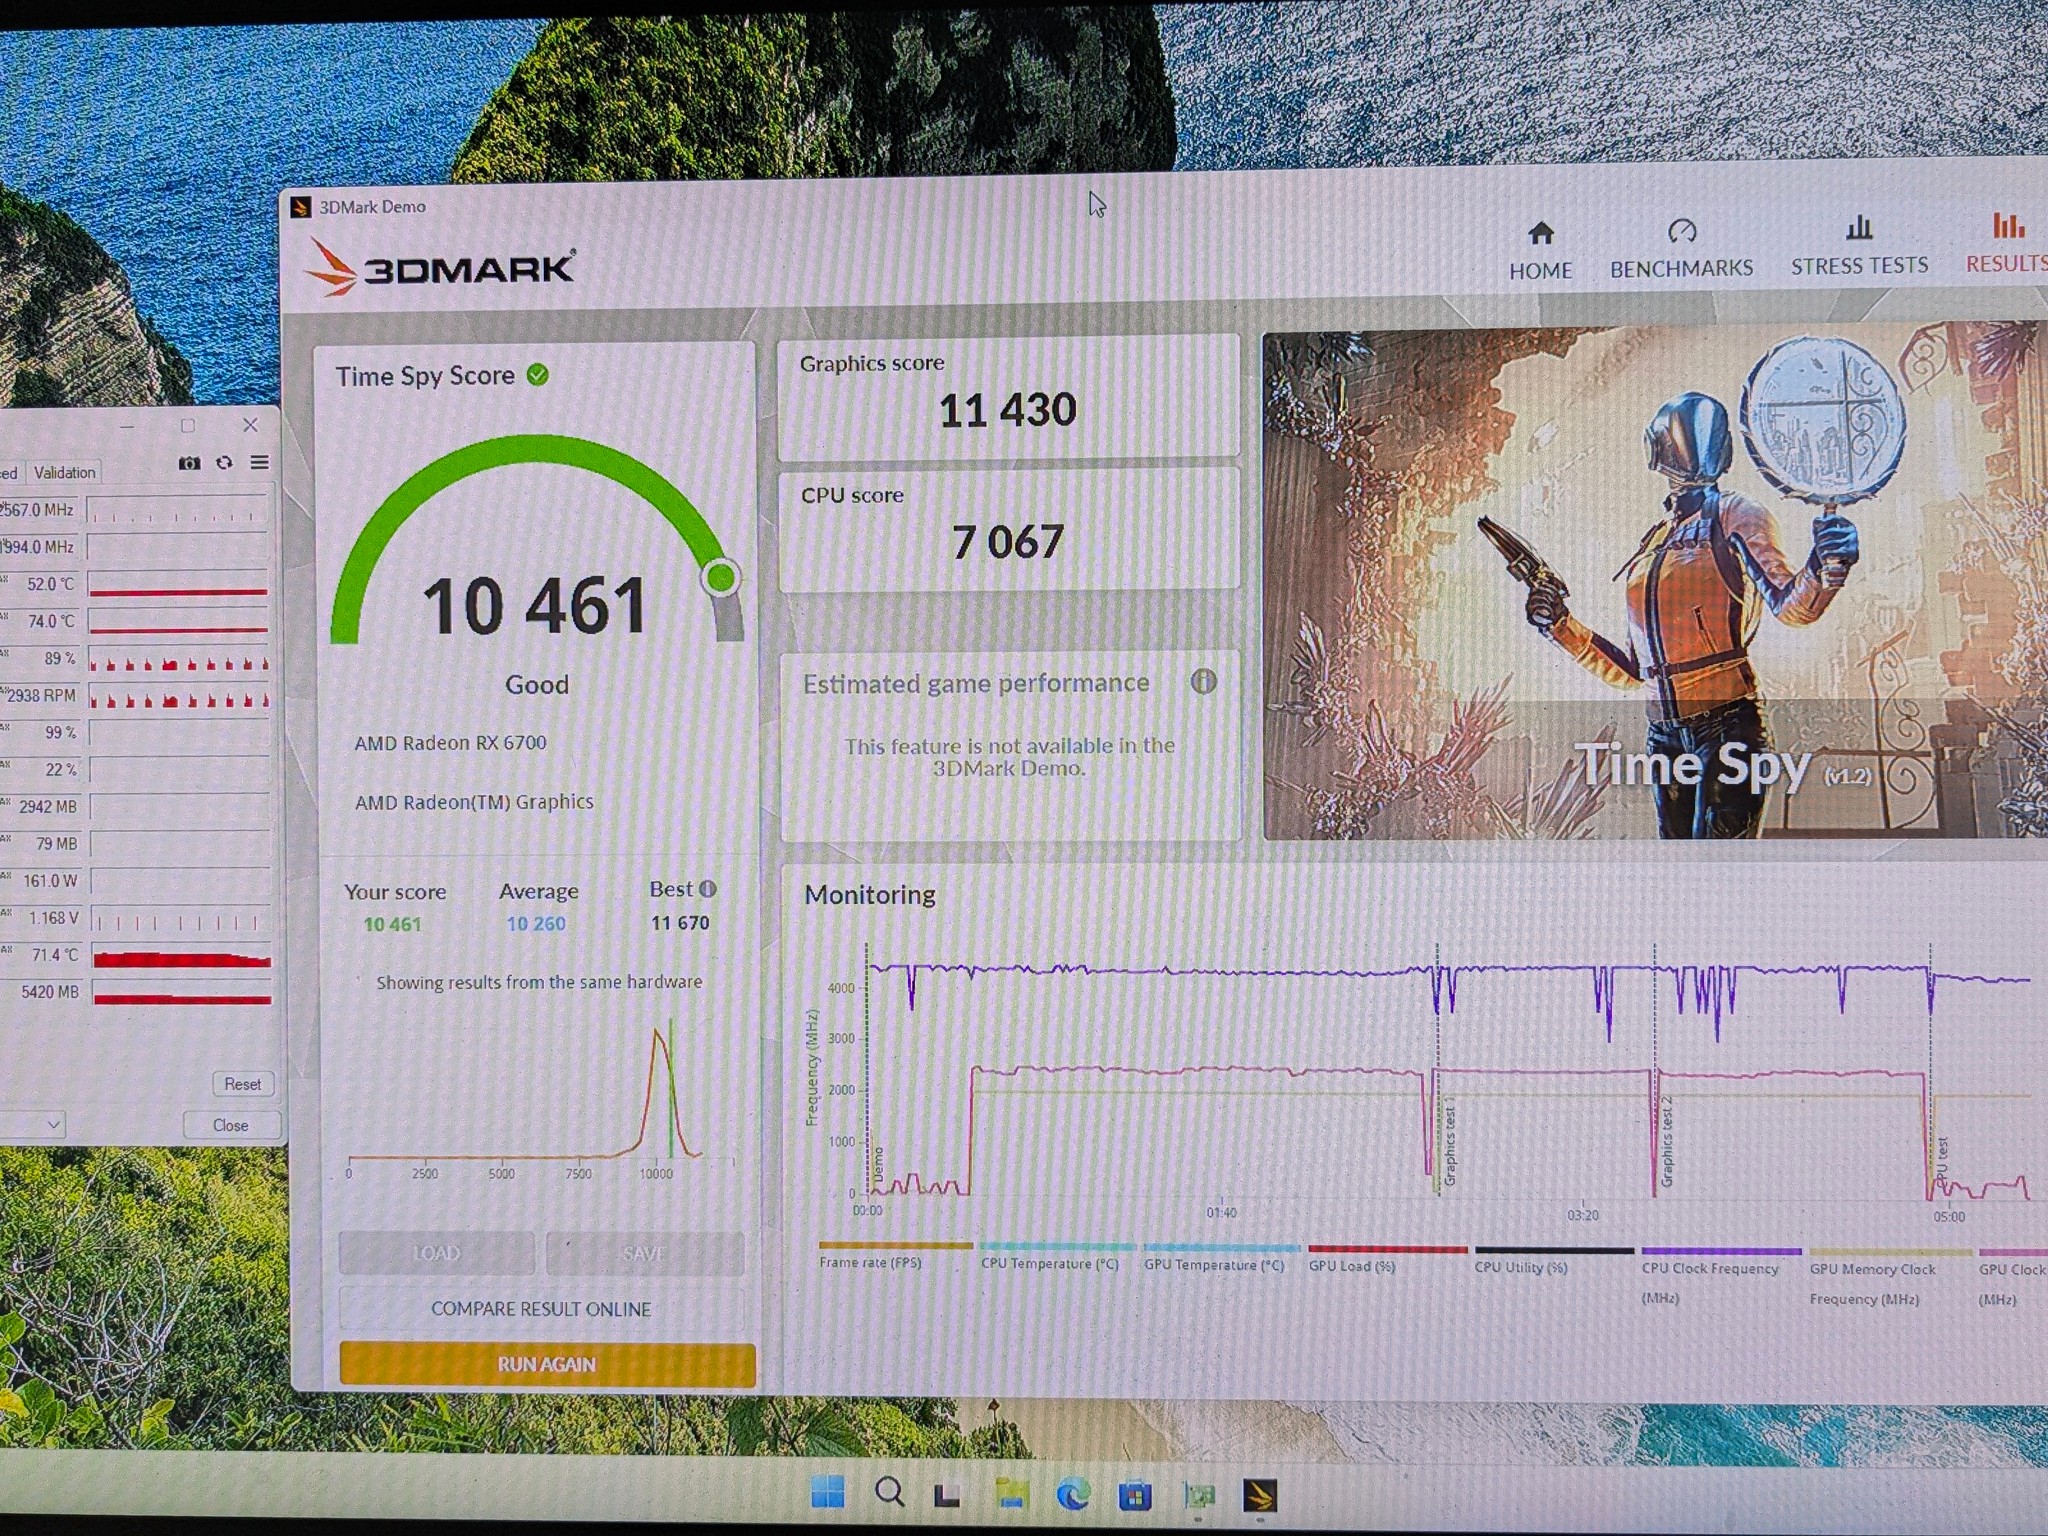Switch to the Validation tab in GPU-Z
This screenshot has width=2048, height=1536.
(x=64, y=472)
